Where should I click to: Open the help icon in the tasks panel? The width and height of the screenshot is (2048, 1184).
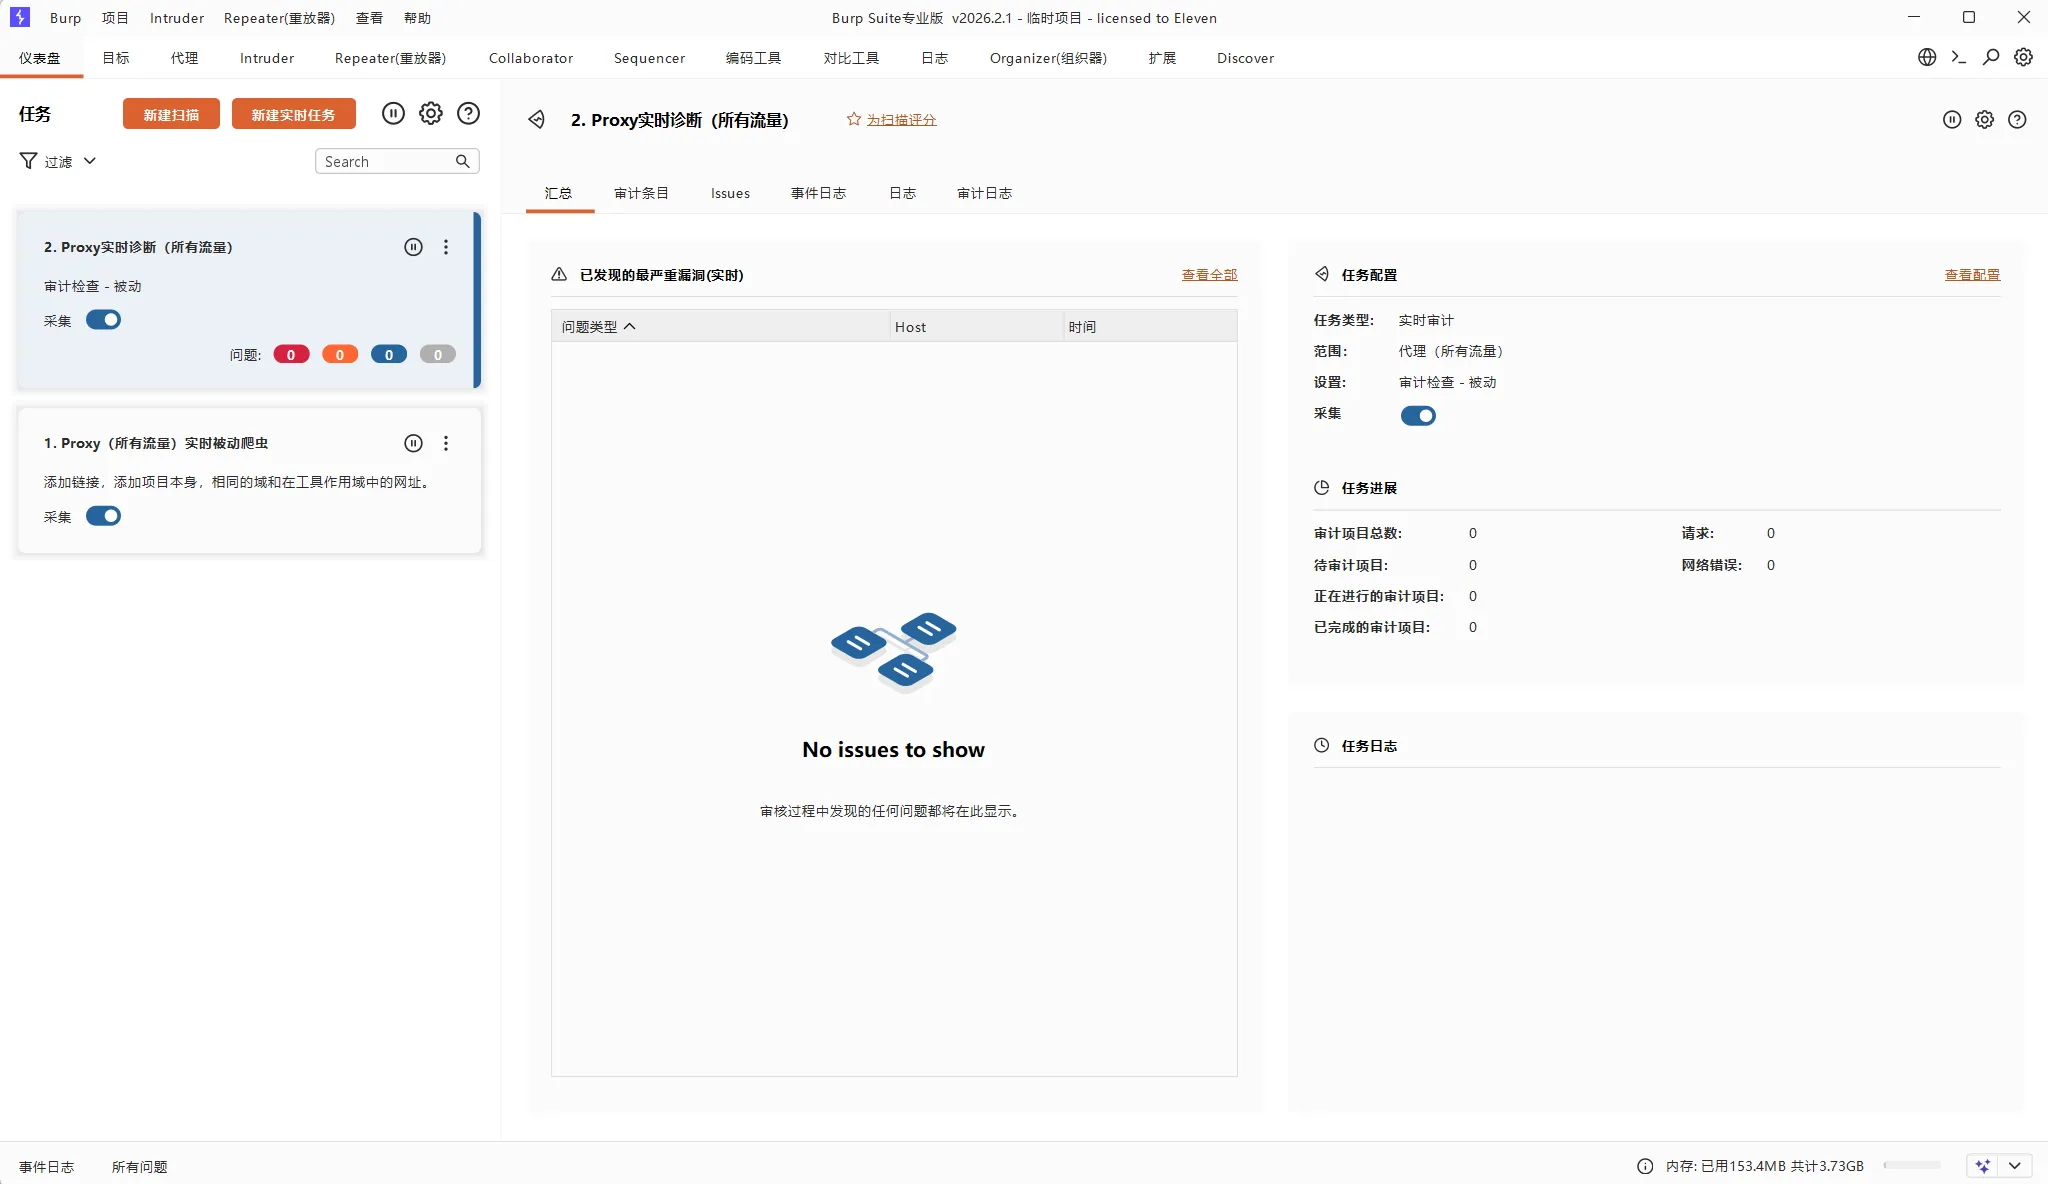pyautogui.click(x=468, y=113)
